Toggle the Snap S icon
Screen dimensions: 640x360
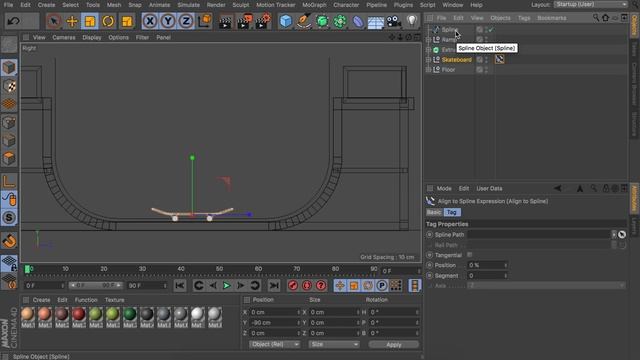point(9,218)
